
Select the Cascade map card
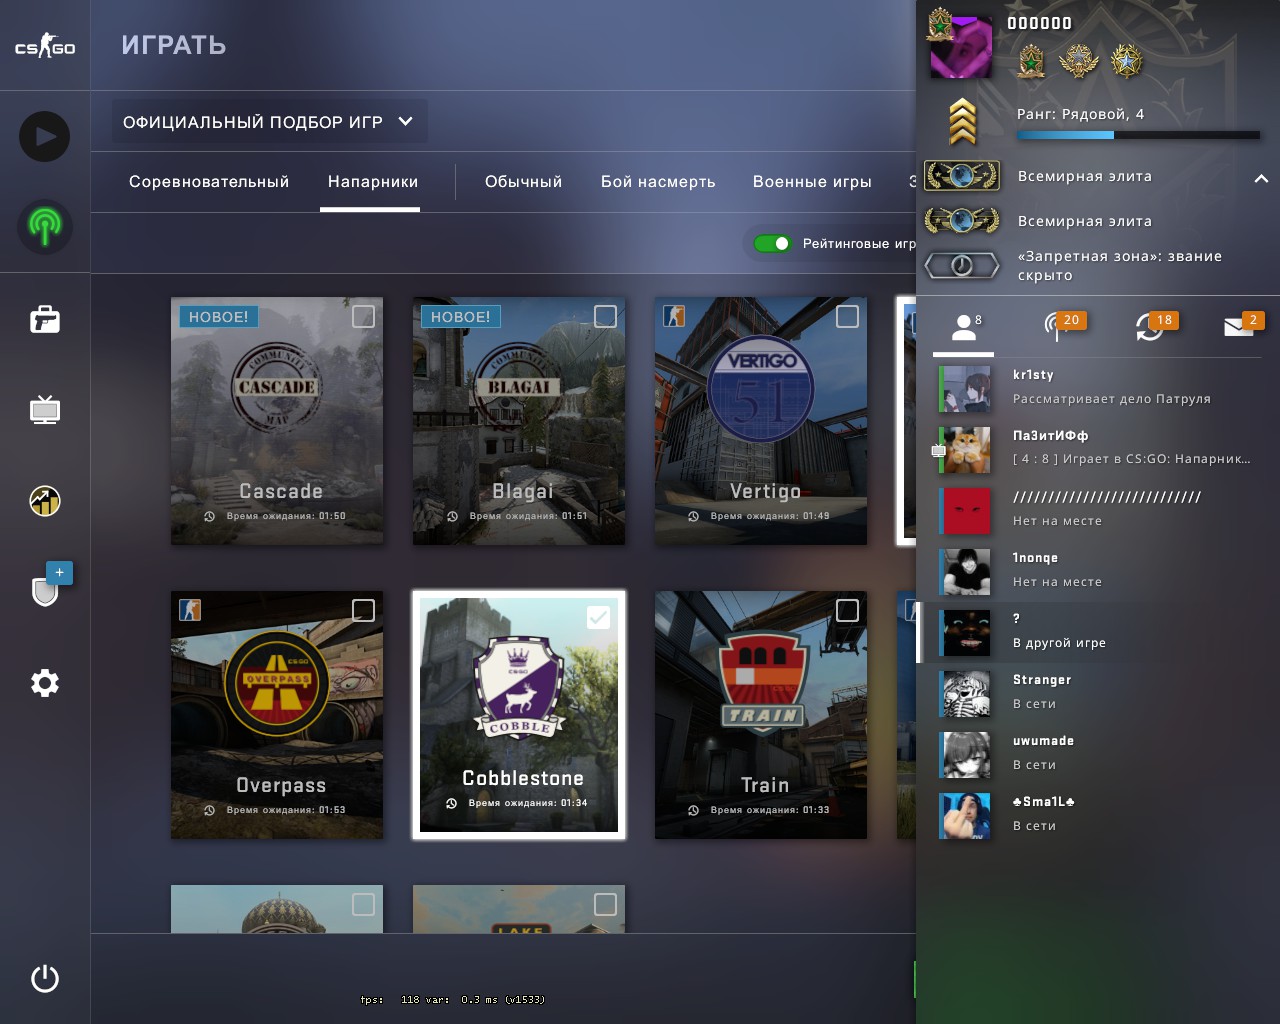click(277, 421)
